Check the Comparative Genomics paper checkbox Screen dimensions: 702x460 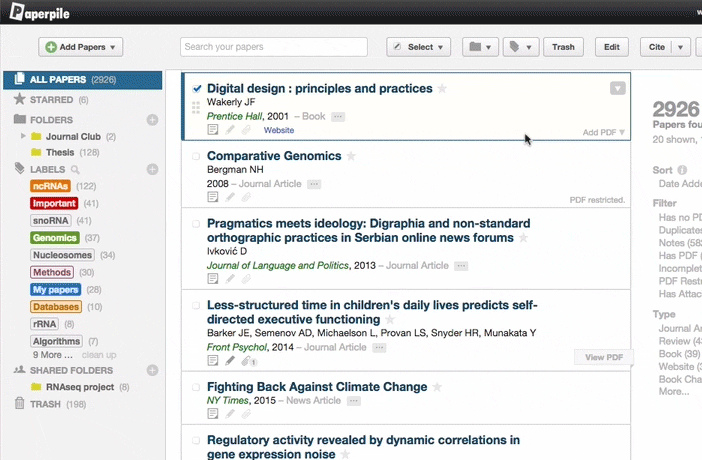197,156
